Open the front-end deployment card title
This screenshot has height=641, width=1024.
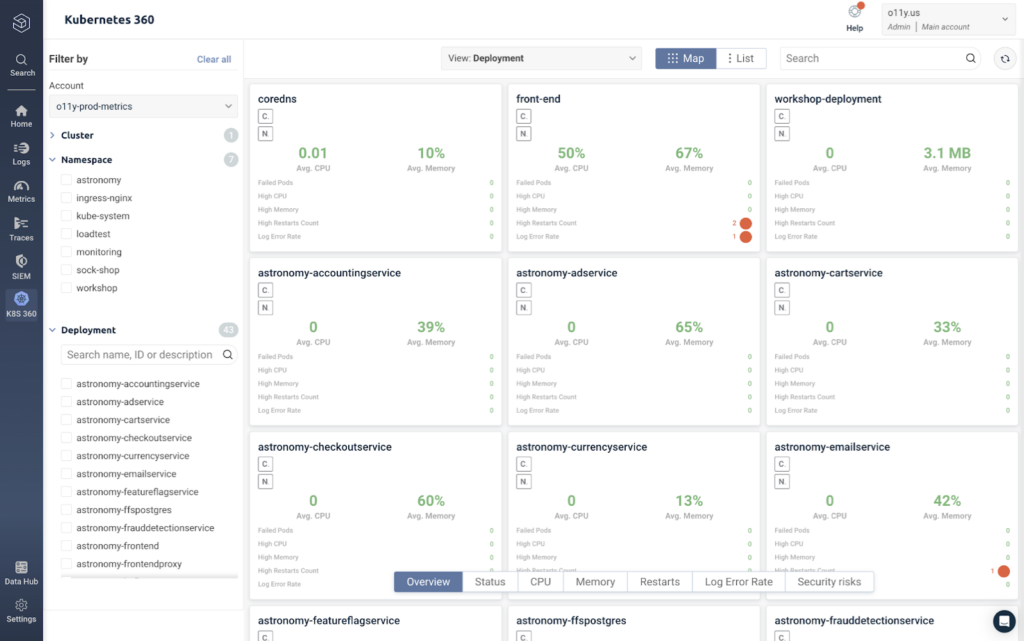538,99
